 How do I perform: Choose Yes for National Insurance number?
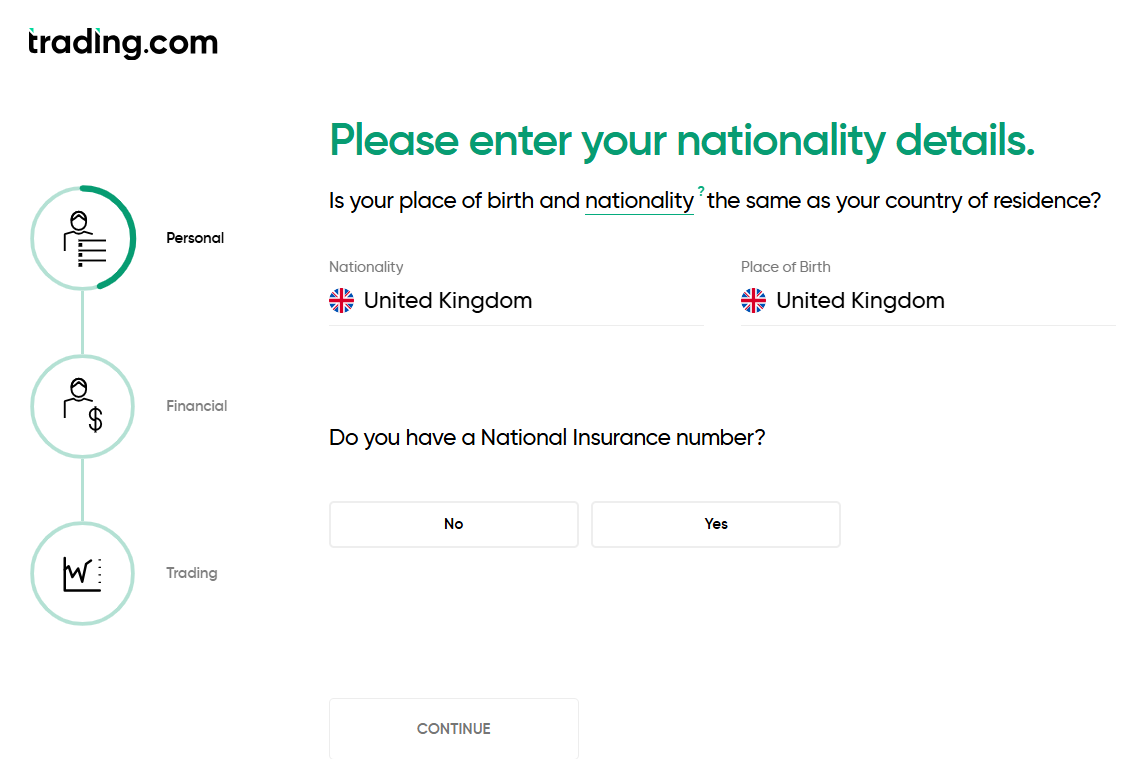coord(716,524)
